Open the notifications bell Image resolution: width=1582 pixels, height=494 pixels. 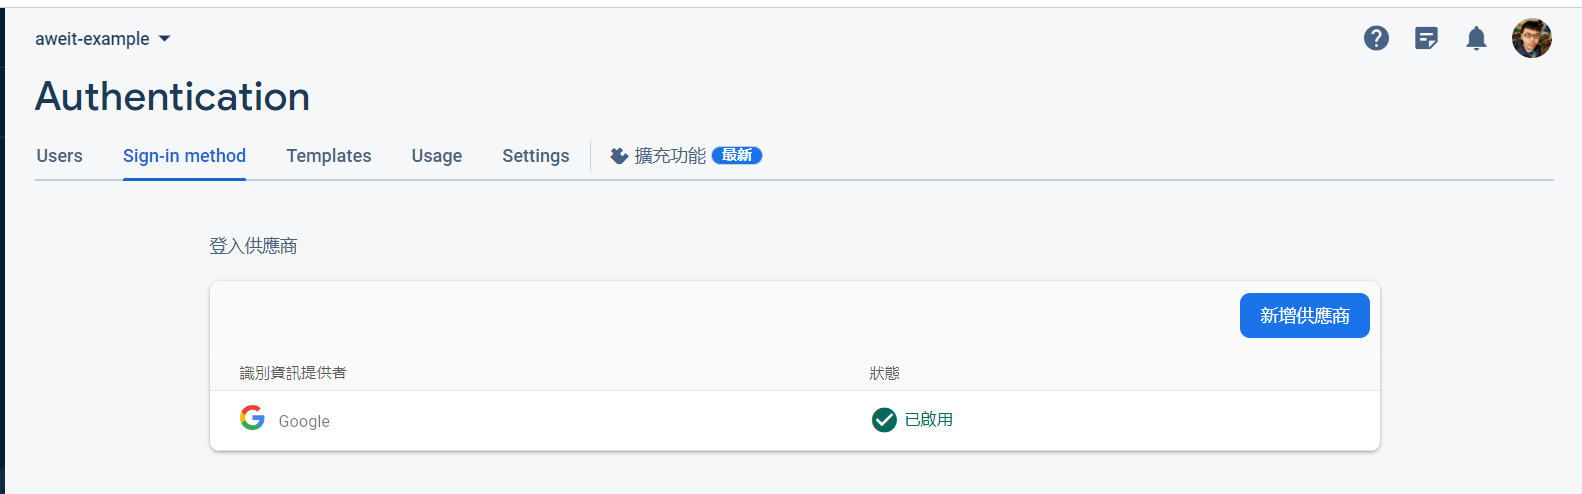1476,38
